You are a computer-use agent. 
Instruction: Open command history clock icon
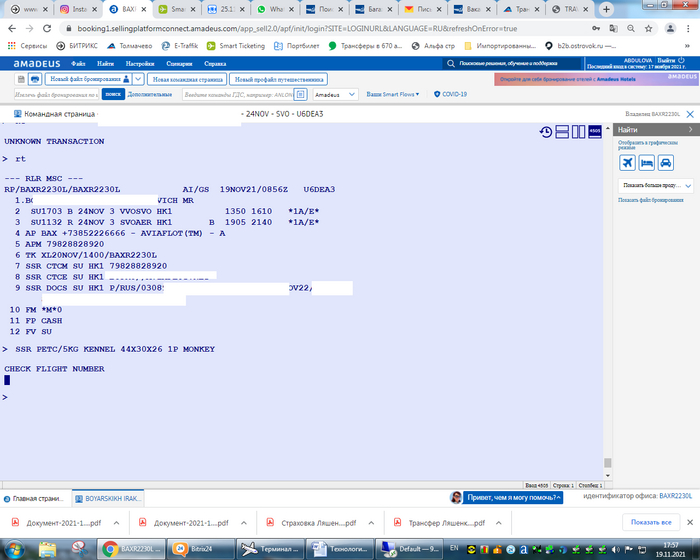pos(546,132)
